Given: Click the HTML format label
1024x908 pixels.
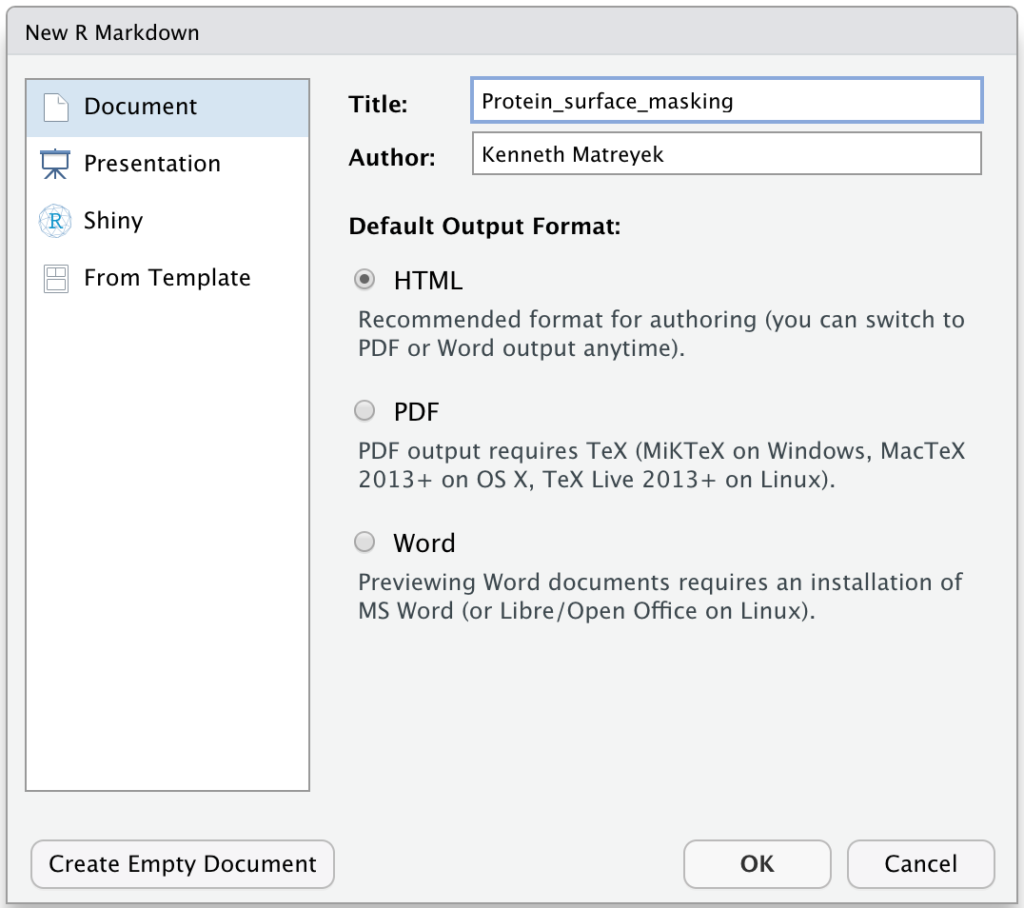Looking at the screenshot, I should pyautogui.click(x=428, y=281).
